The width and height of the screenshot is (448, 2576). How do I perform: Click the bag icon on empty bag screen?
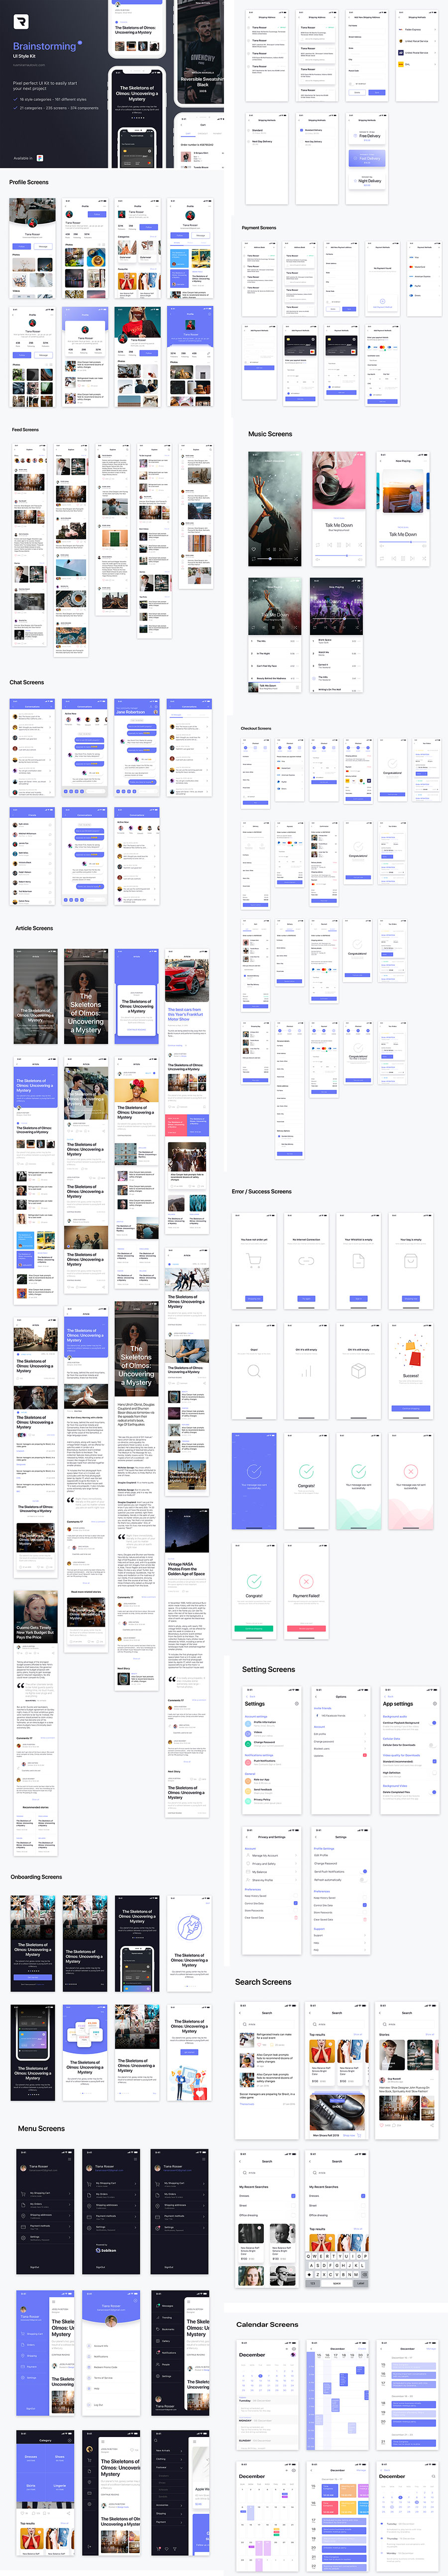tap(410, 1261)
